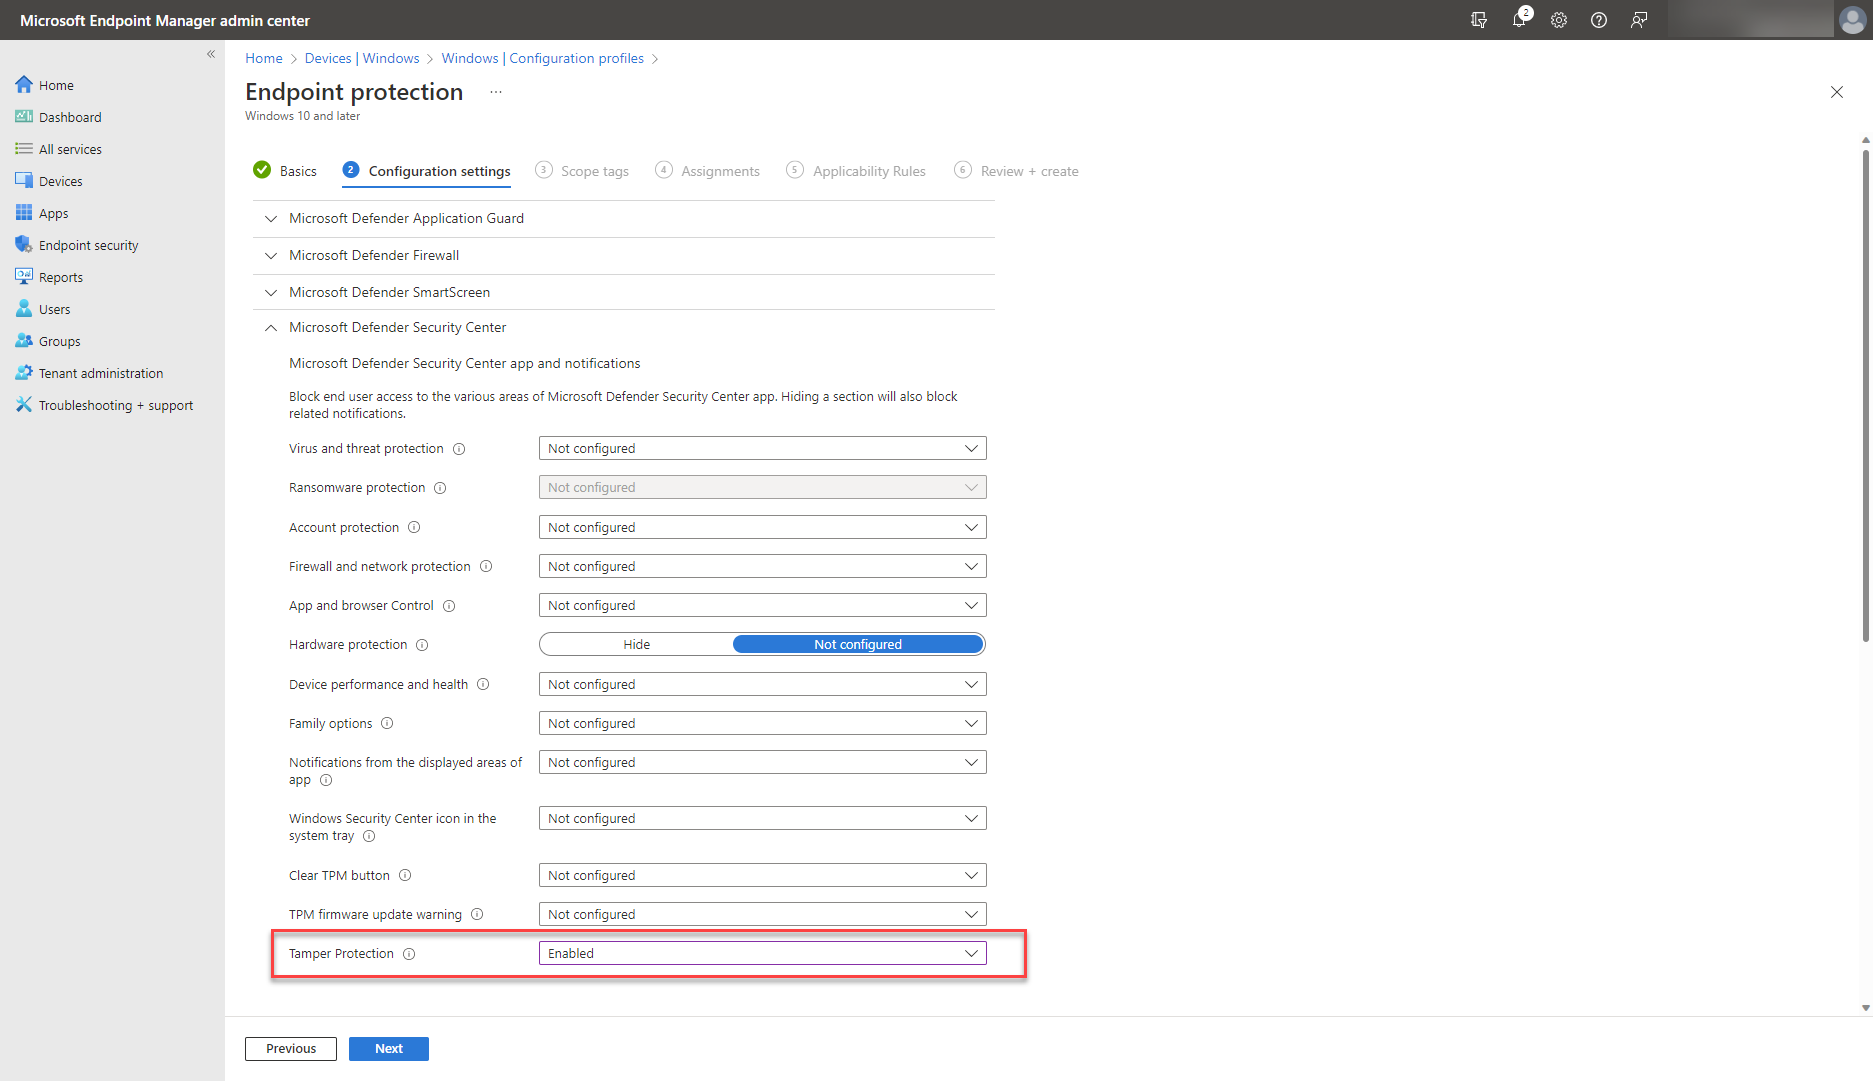Open Device performance and health dropdown
The width and height of the screenshot is (1873, 1081).
[762, 684]
